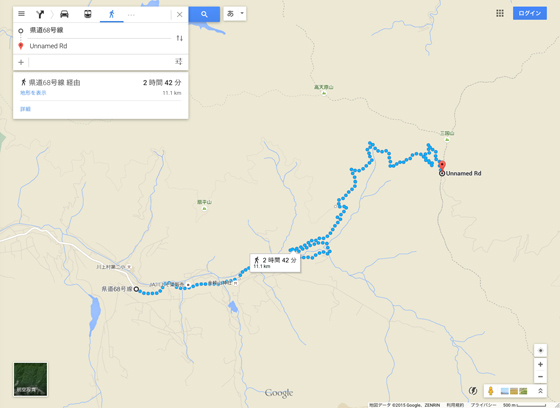Show more travel modes via the ellipsis

(131, 15)
